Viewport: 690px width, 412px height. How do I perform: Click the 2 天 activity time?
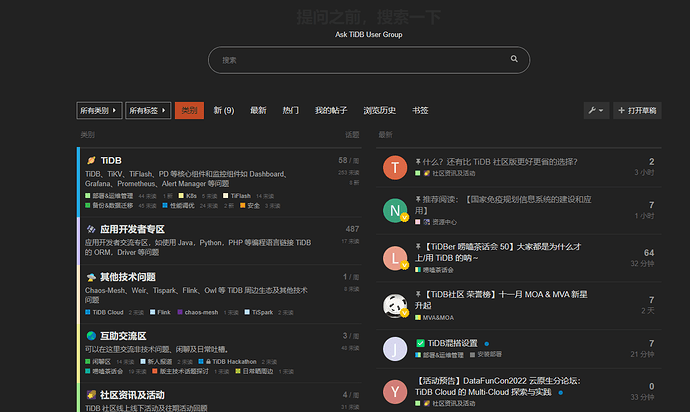pyautogui.click(x=648, y=311)
